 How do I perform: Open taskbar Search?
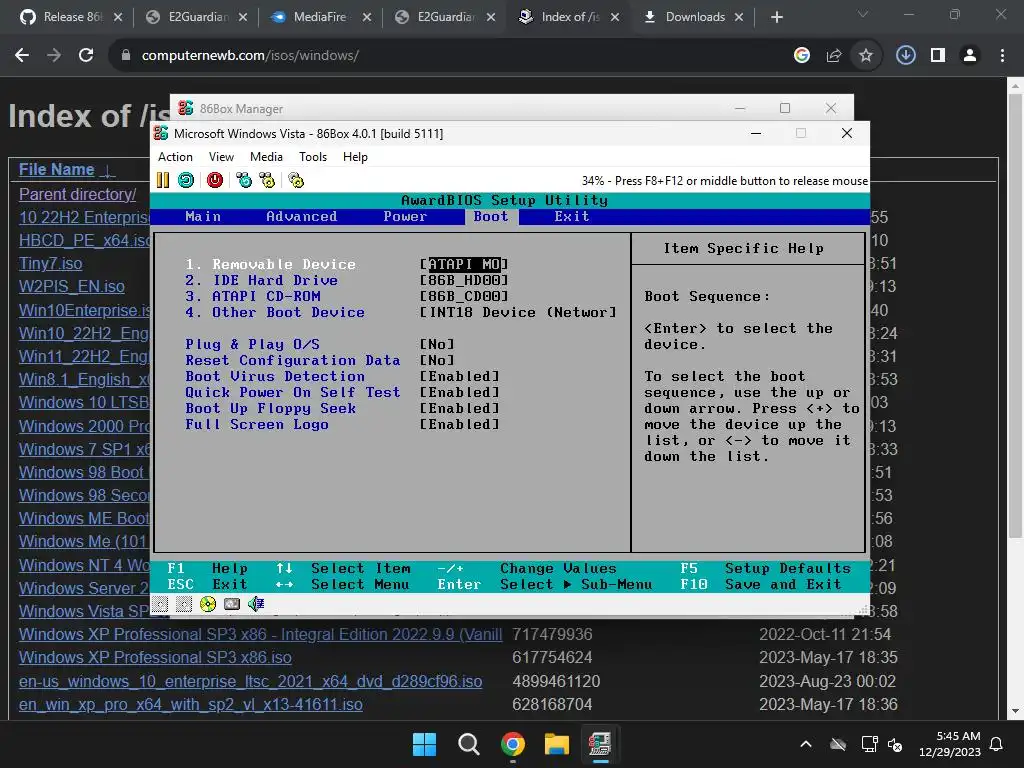tap(468, 744)
